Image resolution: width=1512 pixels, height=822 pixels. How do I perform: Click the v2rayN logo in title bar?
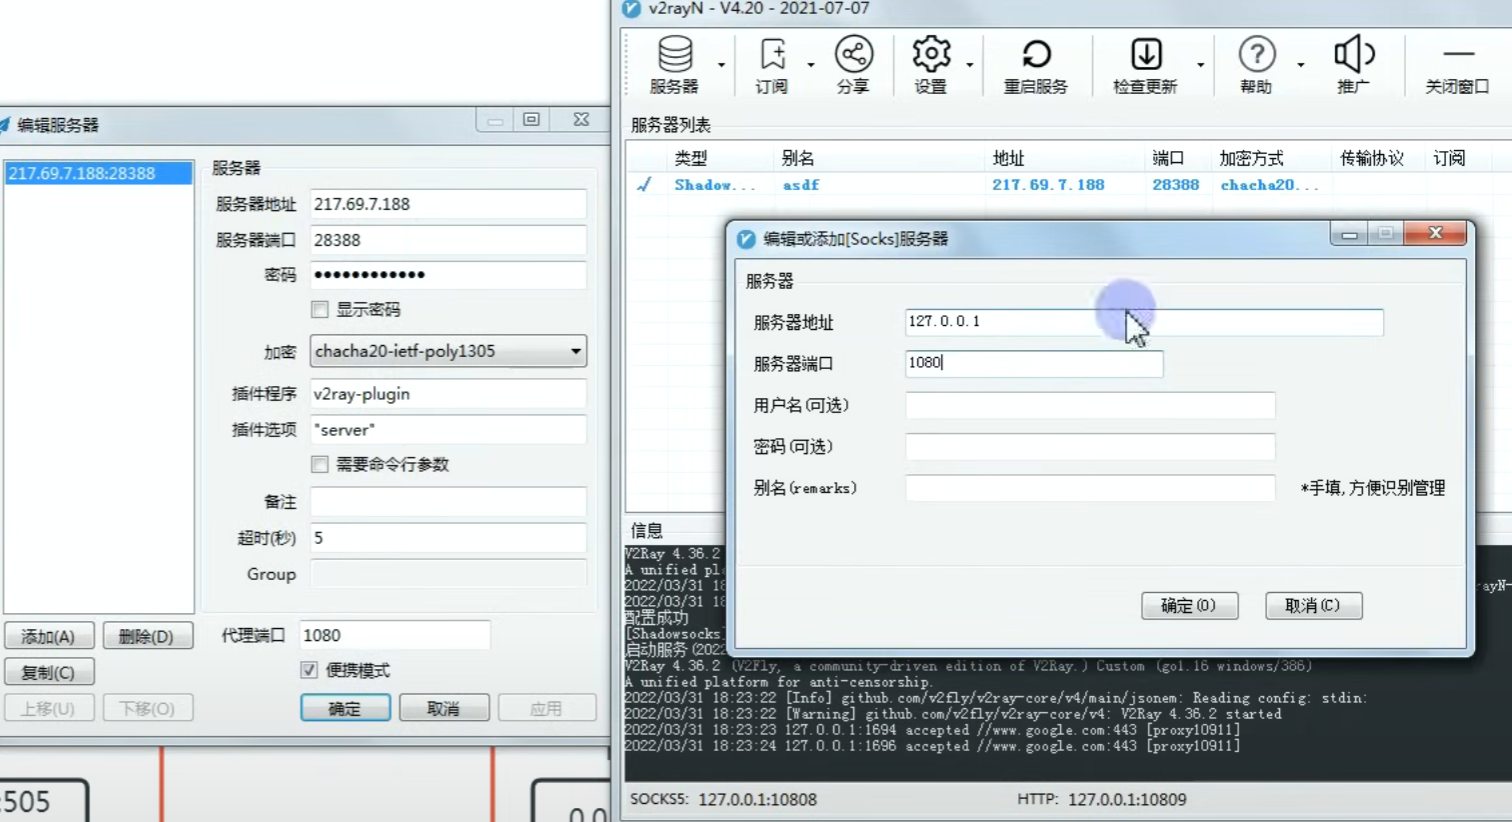(632, 9)
